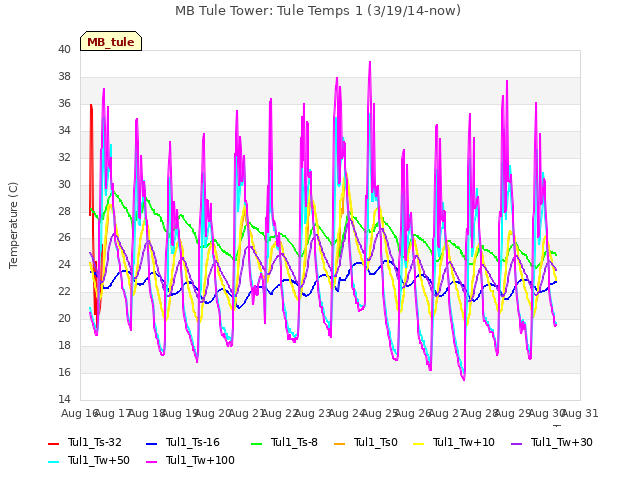The image size is (640, 480).
Task: Click the Tul1_Tw+30 purple legend swatch
Action: [516, 443]
